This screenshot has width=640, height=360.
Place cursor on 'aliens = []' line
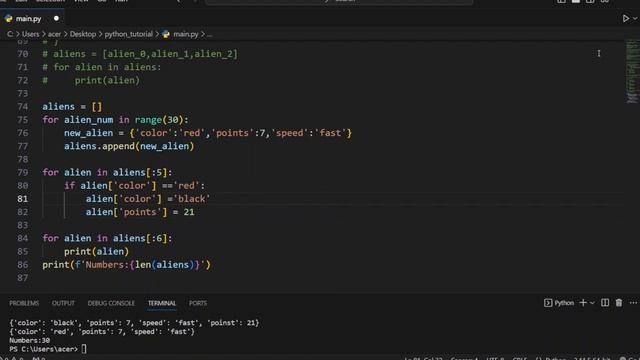pyautogui.click(x=72, y=107)
